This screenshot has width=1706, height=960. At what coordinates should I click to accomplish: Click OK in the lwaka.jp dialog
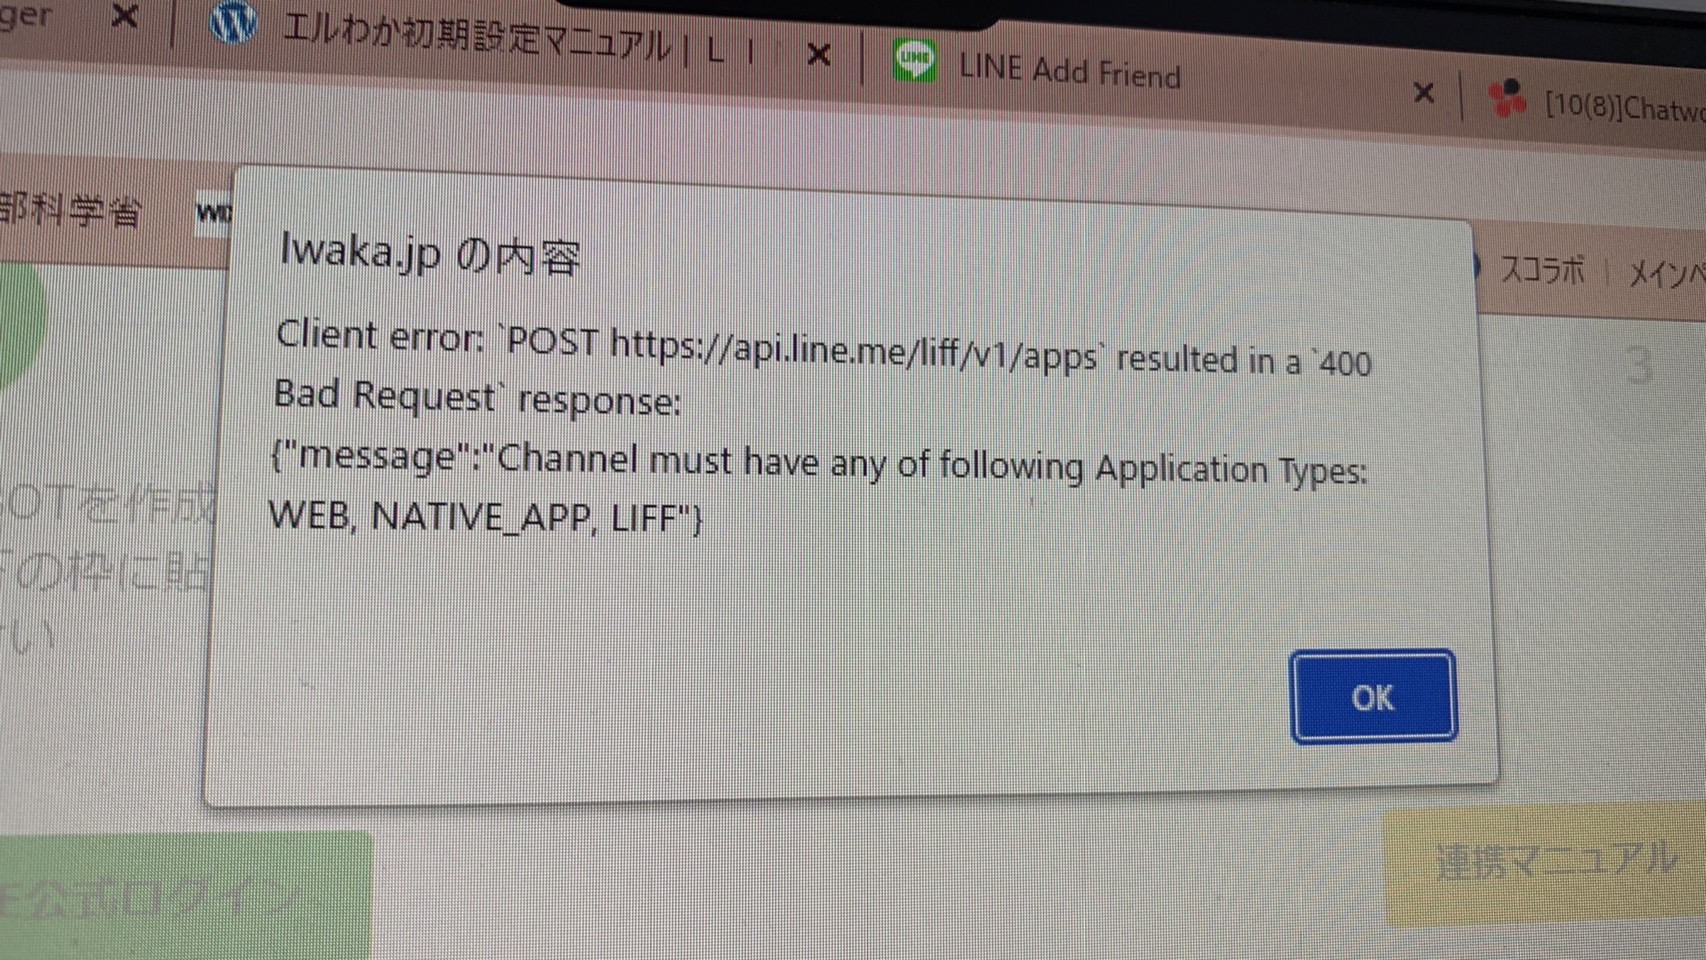tap(1373, 697)
